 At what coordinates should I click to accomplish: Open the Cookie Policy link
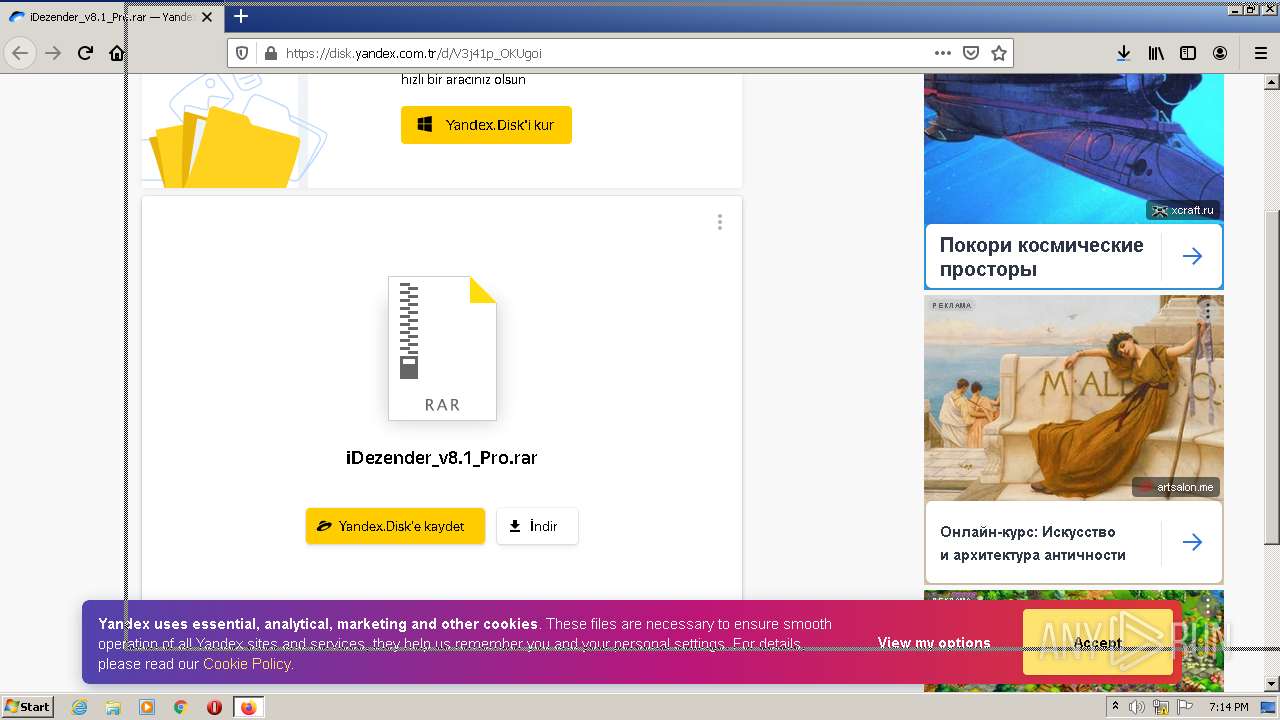(x=247, y=664)
